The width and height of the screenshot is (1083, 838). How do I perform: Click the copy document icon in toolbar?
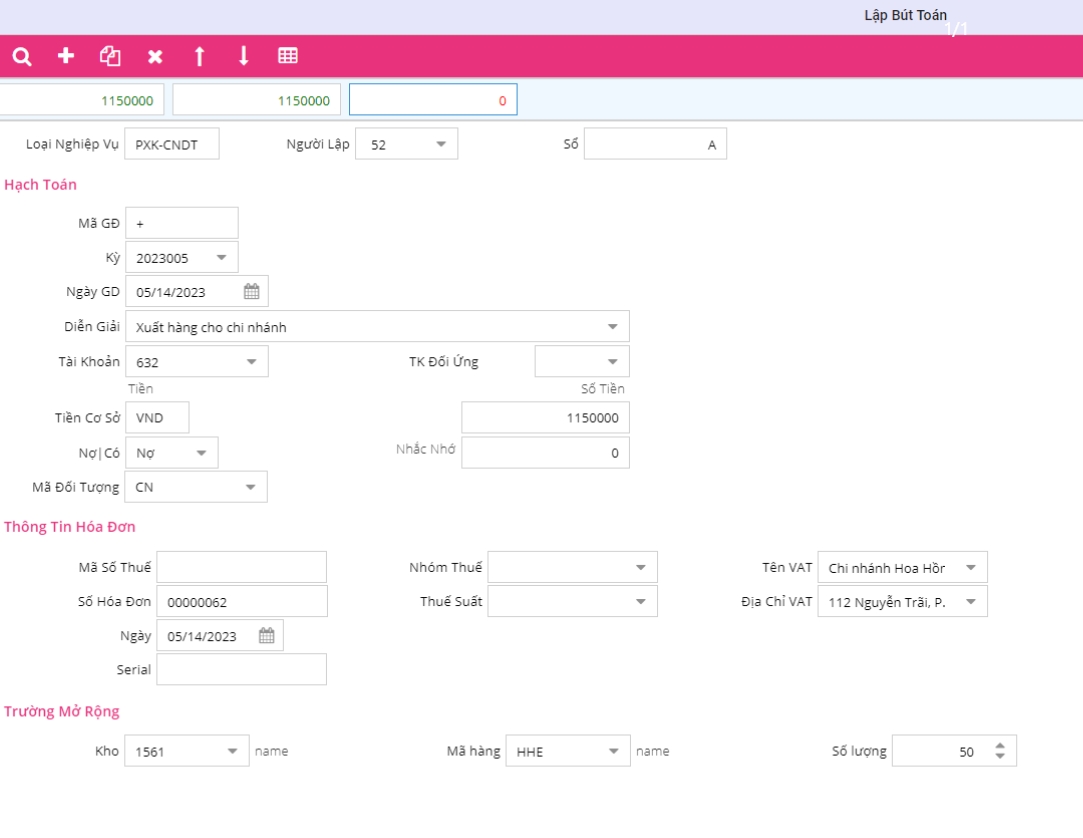pyautogui.click(x=110, y=56)
